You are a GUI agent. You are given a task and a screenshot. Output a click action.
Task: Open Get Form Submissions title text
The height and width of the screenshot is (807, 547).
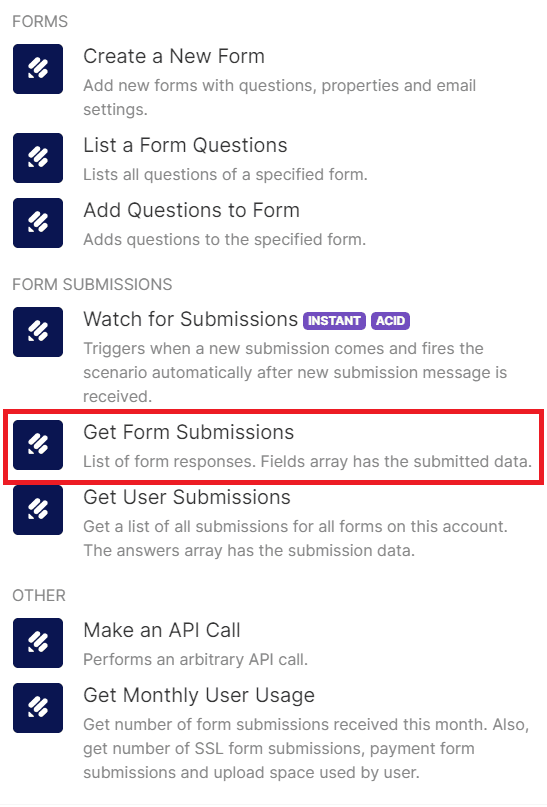(188, 432)
